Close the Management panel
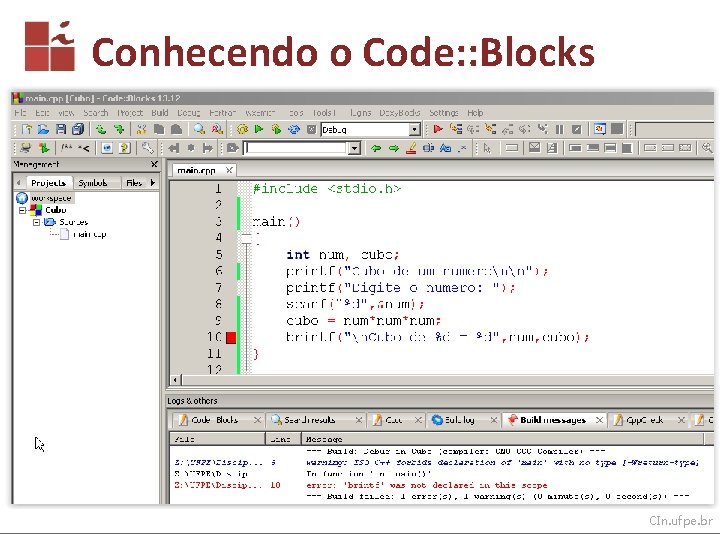720x540 pixels. coord(154,164)
